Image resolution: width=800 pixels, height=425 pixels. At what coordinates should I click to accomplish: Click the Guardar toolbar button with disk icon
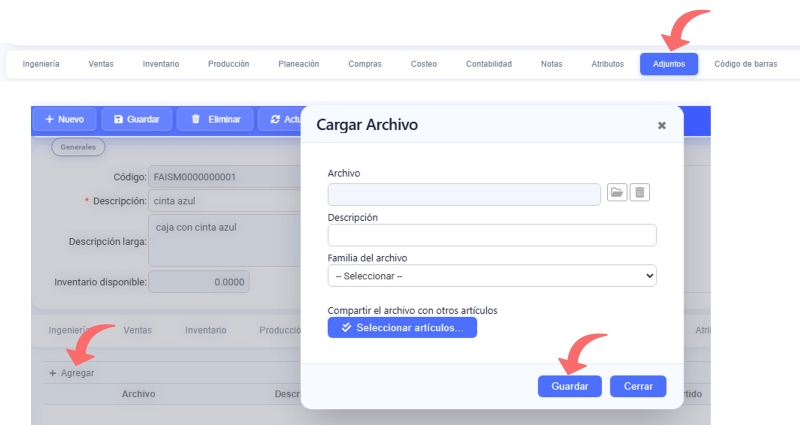click(137, 119)
